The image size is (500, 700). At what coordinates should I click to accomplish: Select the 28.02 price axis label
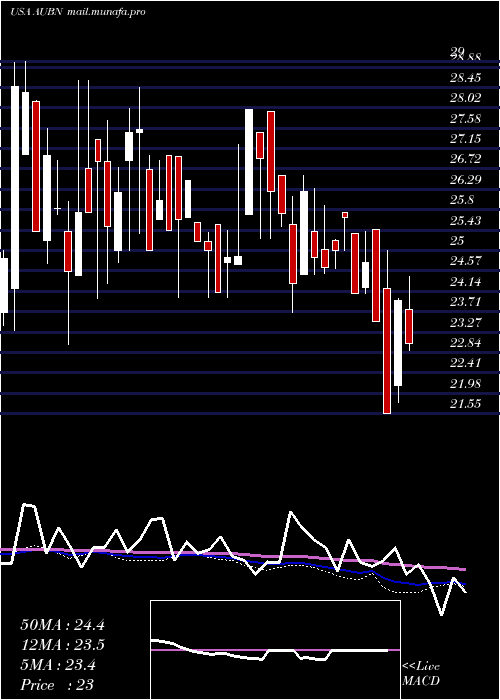pyautogui.click(x=466, y=98)
